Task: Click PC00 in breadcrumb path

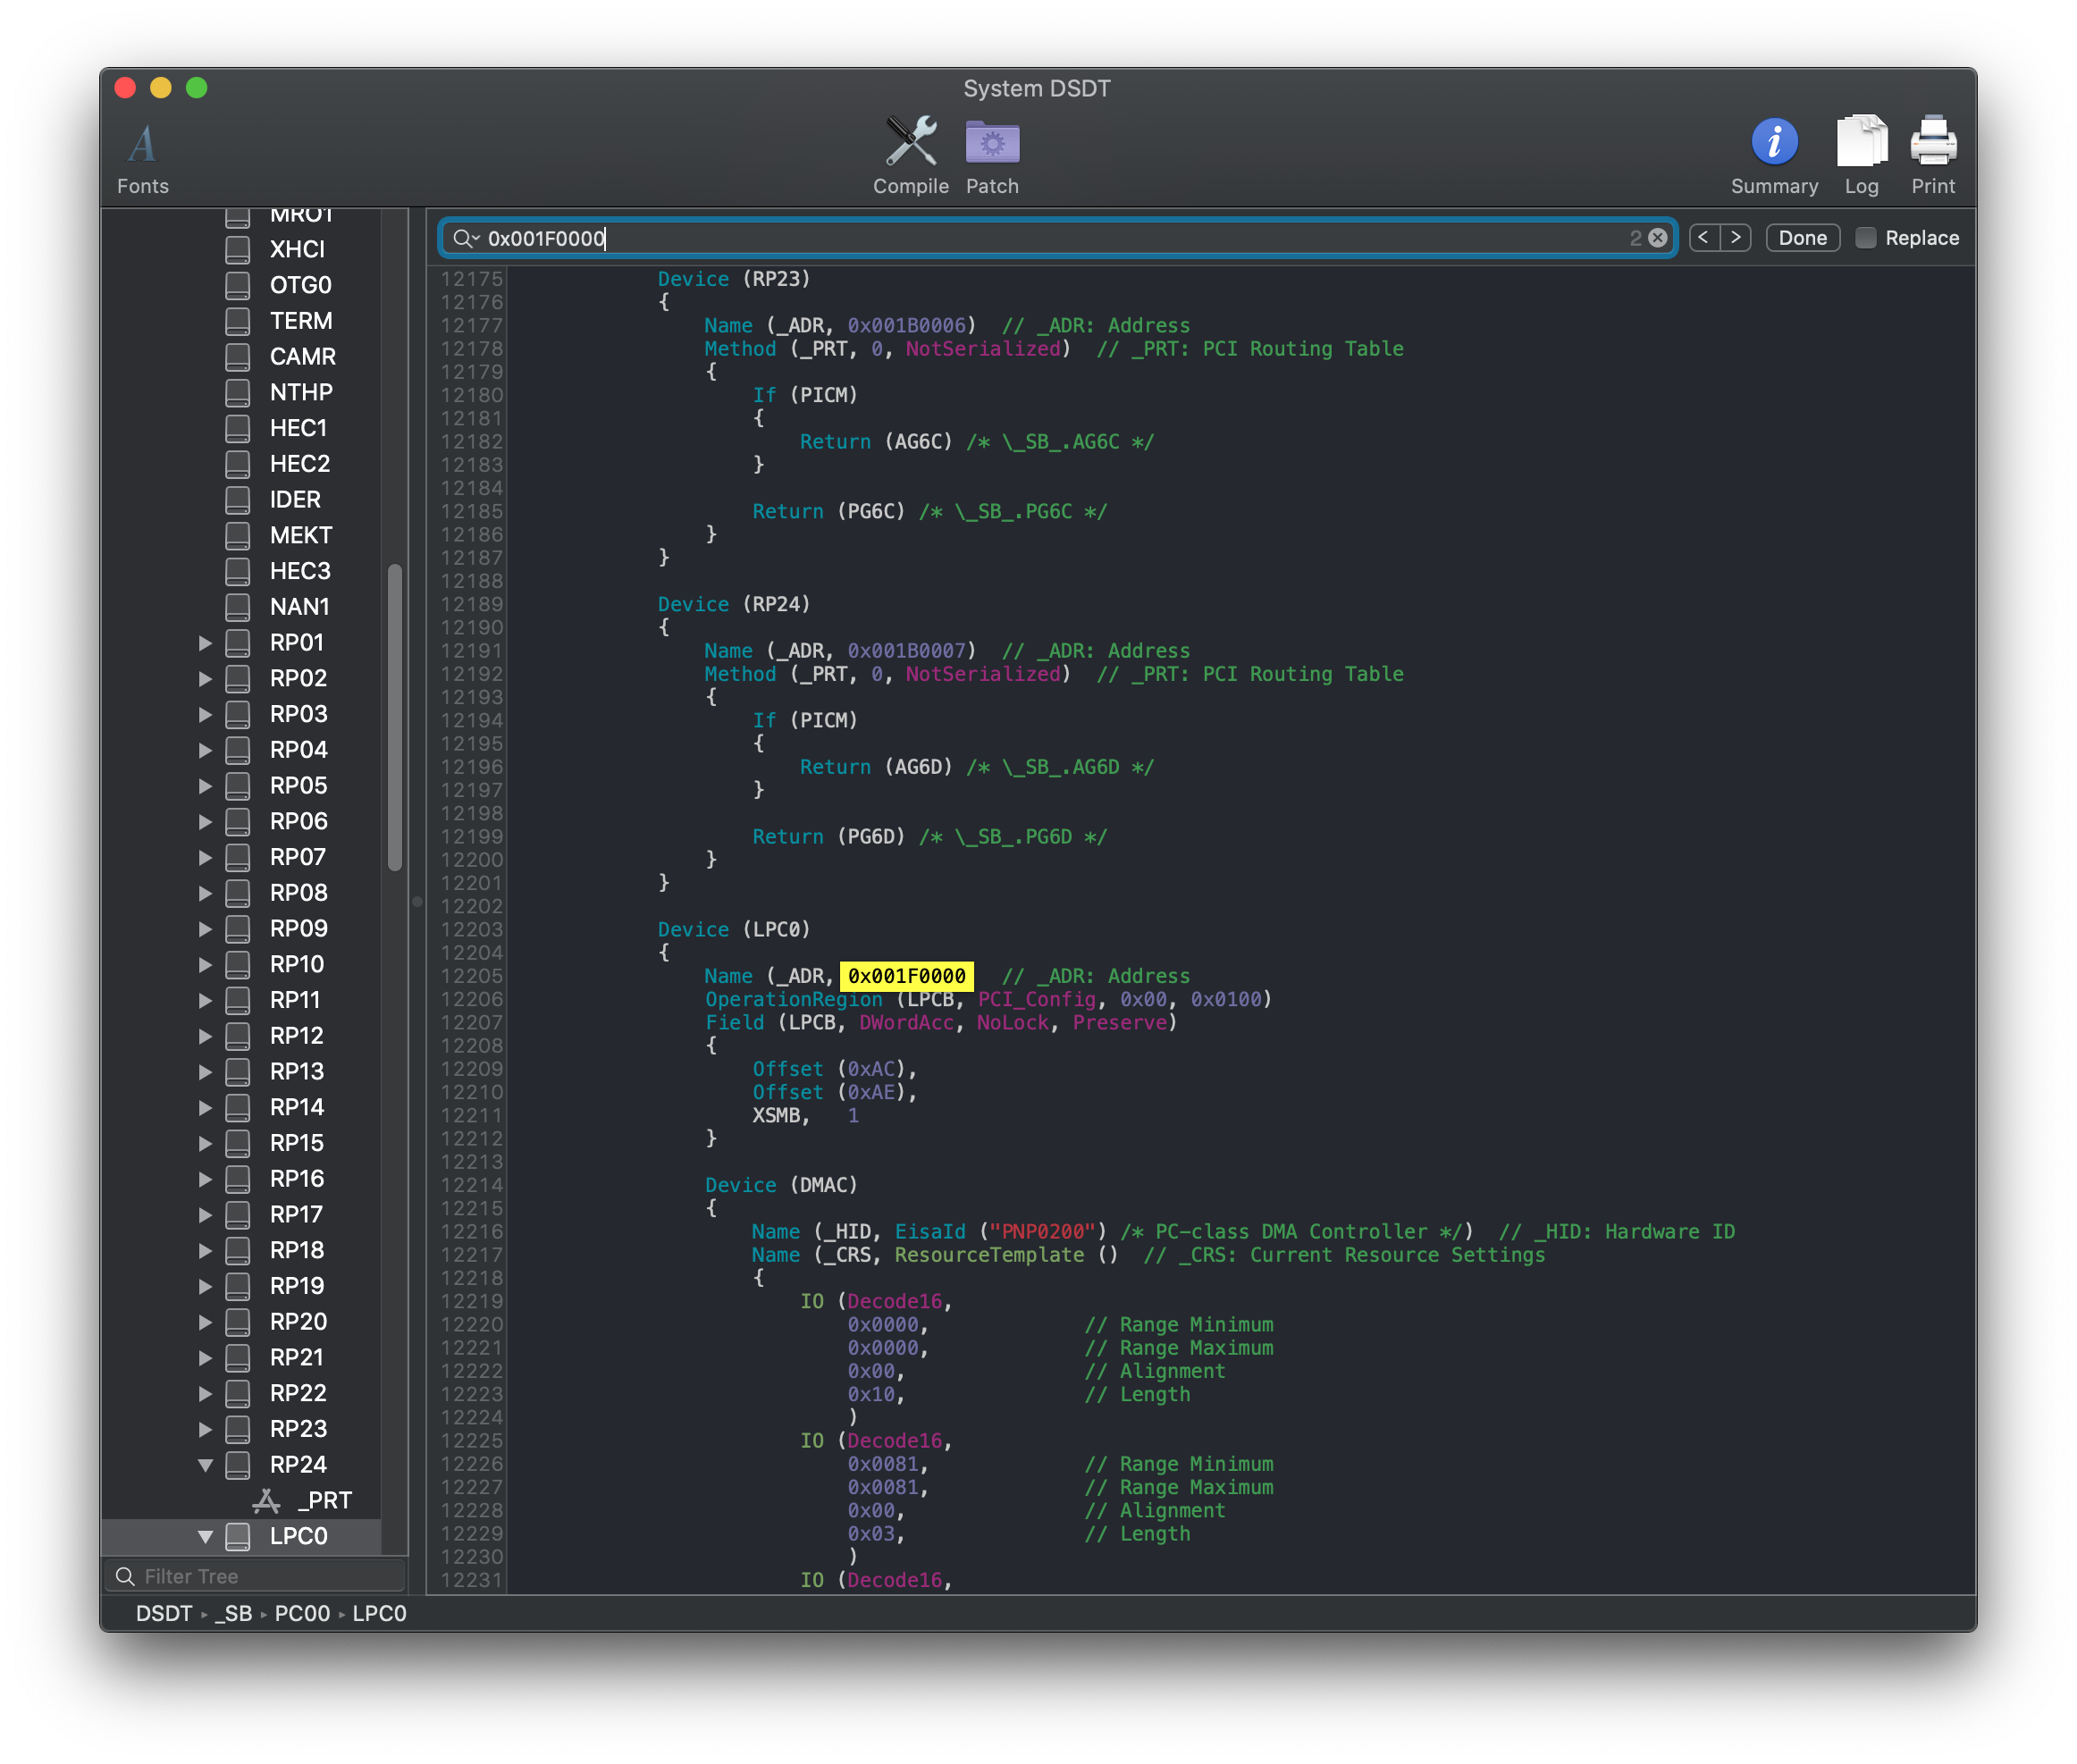Action: click(x=302, y=1613)
